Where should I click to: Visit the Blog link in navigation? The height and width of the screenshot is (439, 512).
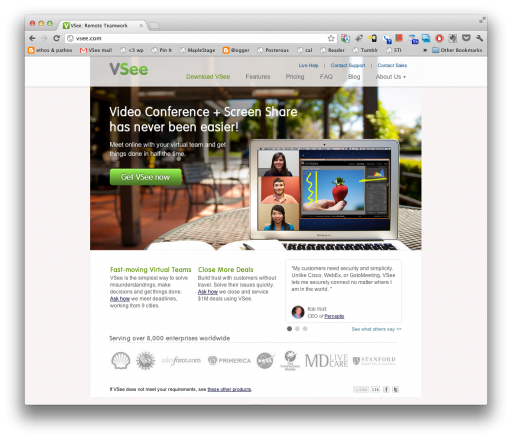click(354, 77)
